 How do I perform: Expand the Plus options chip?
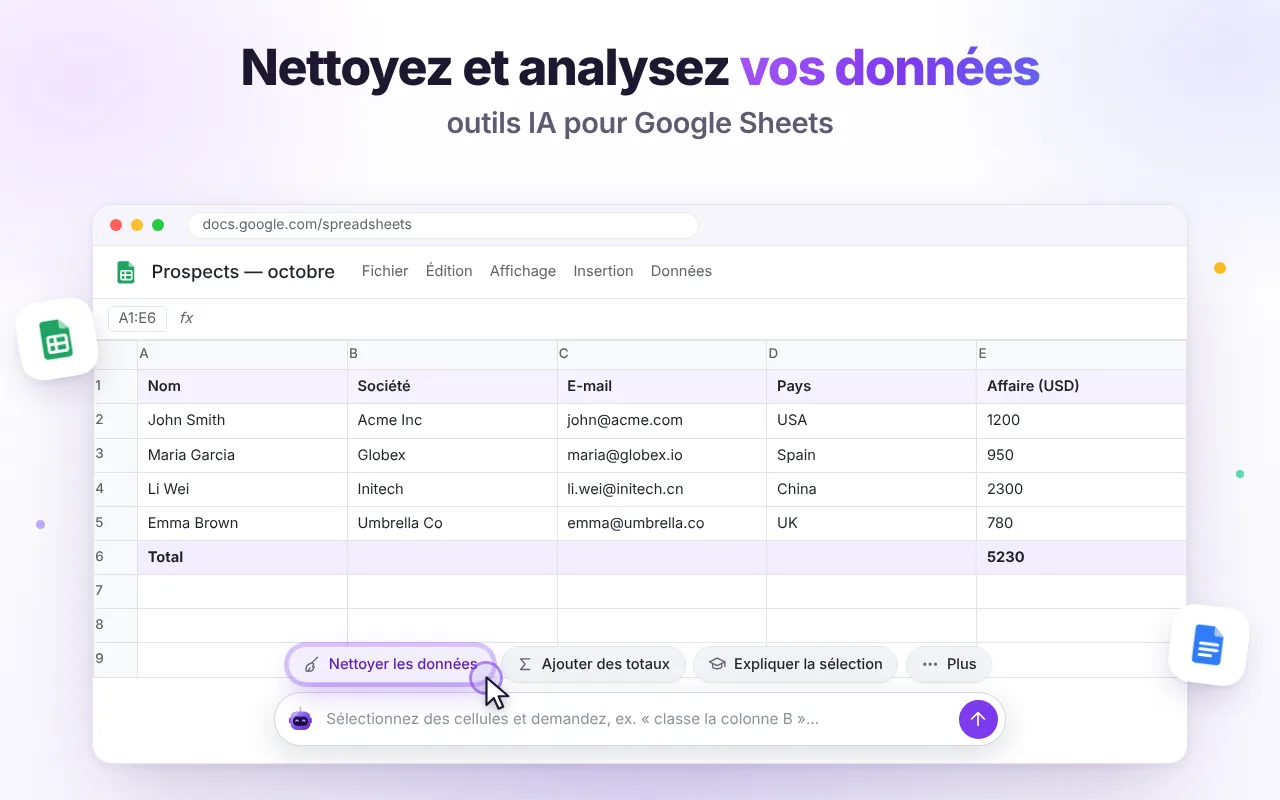948,664
